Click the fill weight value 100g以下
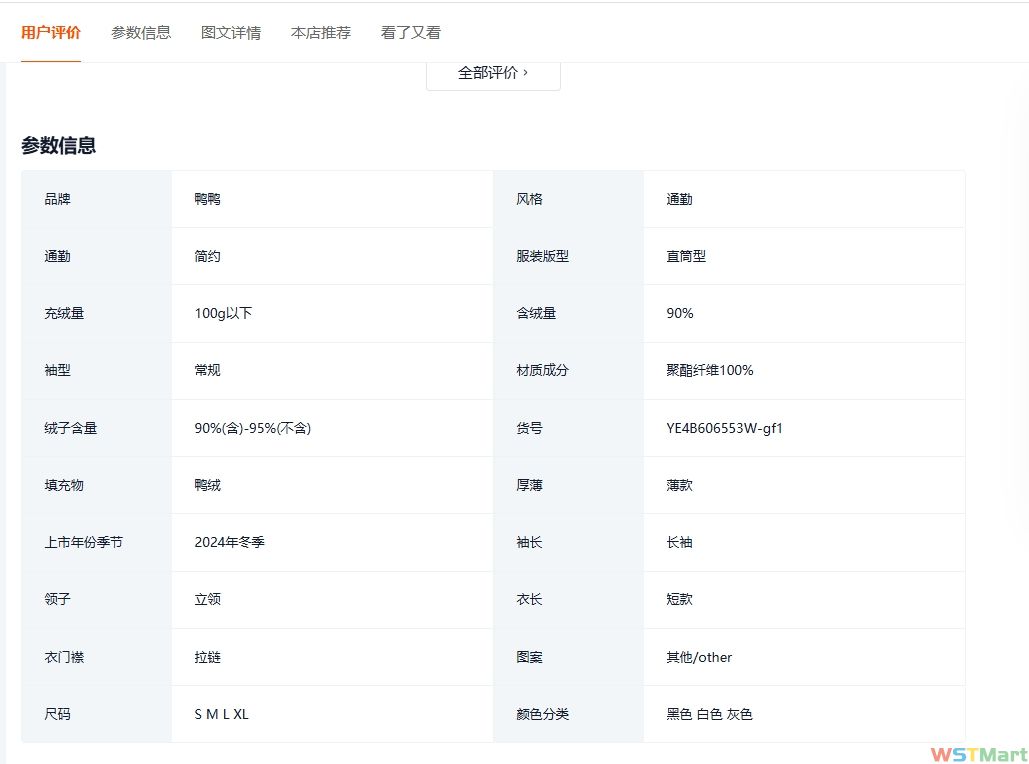 pyautogui.click(x=223, y=313)
